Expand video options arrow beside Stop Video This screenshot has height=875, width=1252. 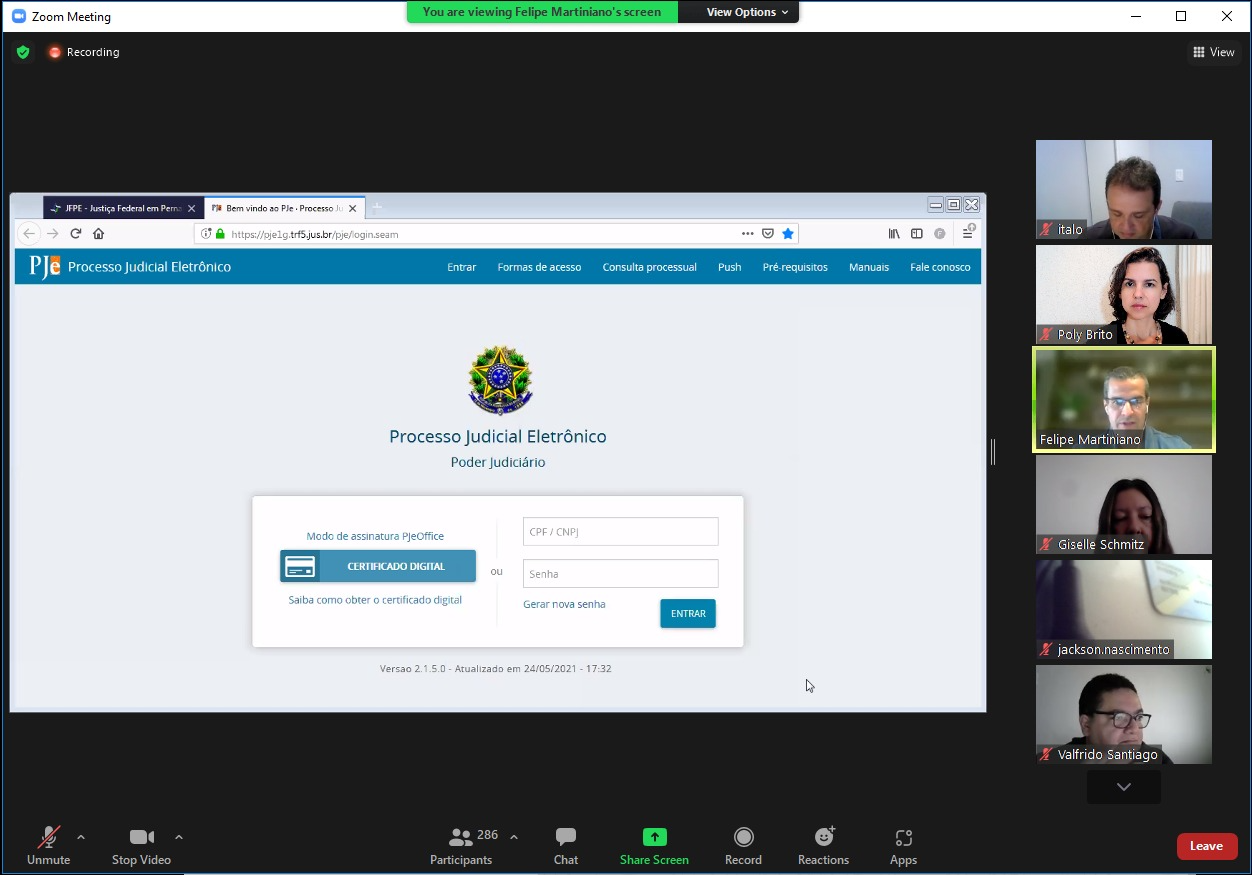pos(179,837)
